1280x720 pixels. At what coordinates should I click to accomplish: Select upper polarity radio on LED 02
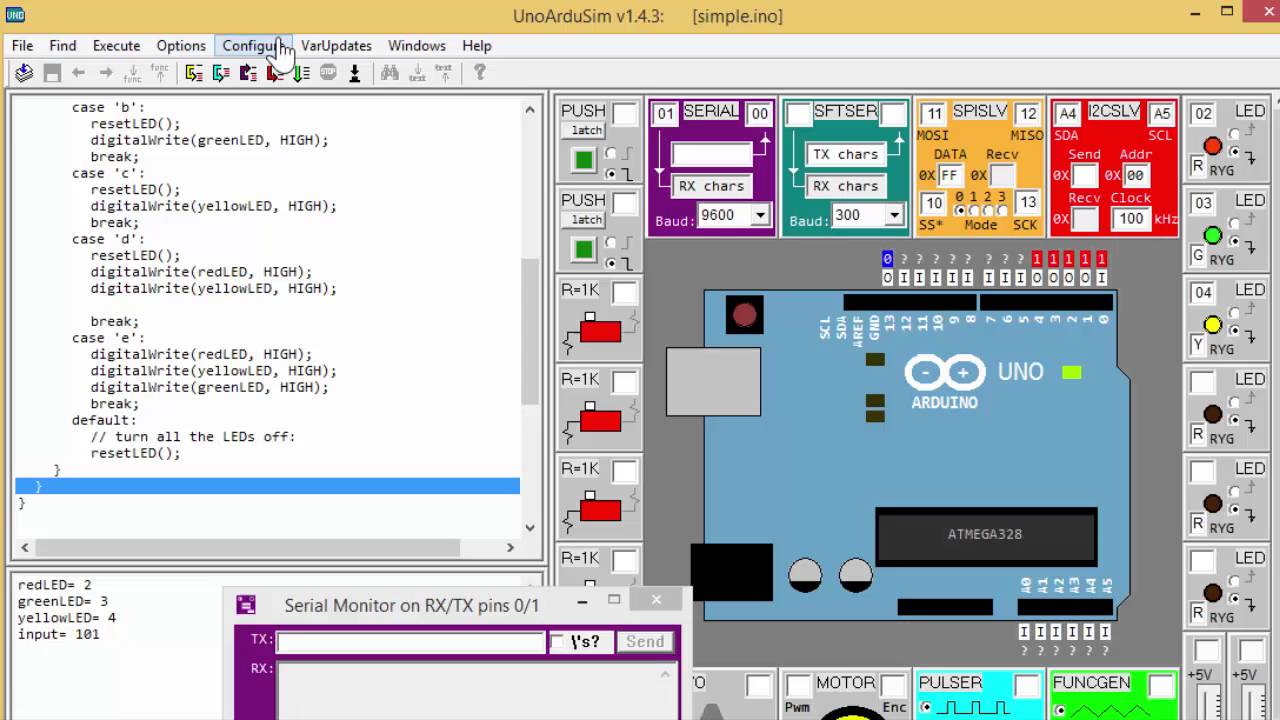tap(1234, 133)
